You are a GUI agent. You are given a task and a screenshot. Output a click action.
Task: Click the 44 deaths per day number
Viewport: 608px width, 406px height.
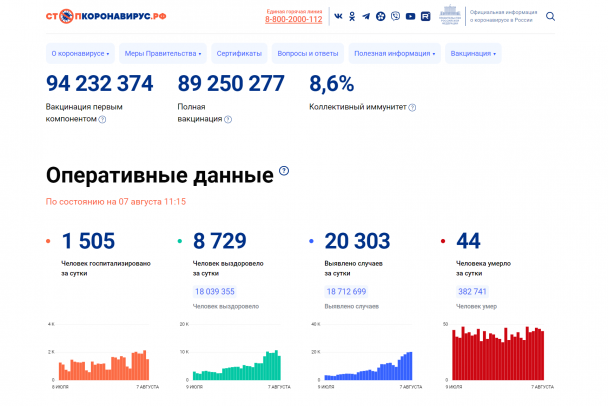click(x=468, y=241)
